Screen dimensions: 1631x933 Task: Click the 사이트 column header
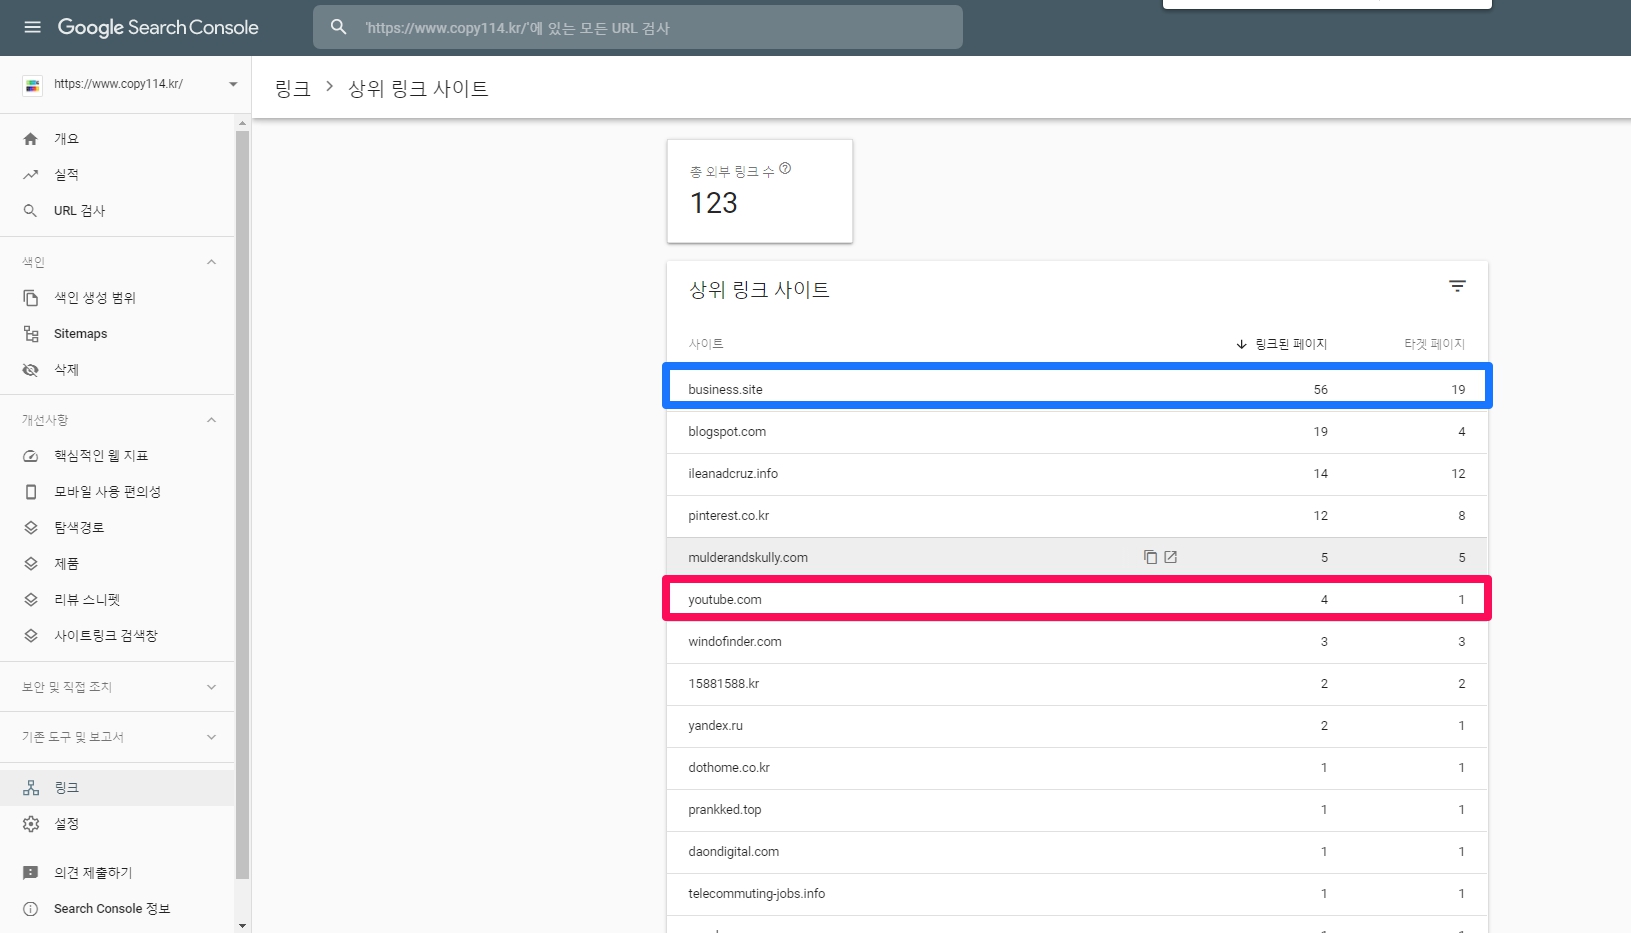click(705, 344)
